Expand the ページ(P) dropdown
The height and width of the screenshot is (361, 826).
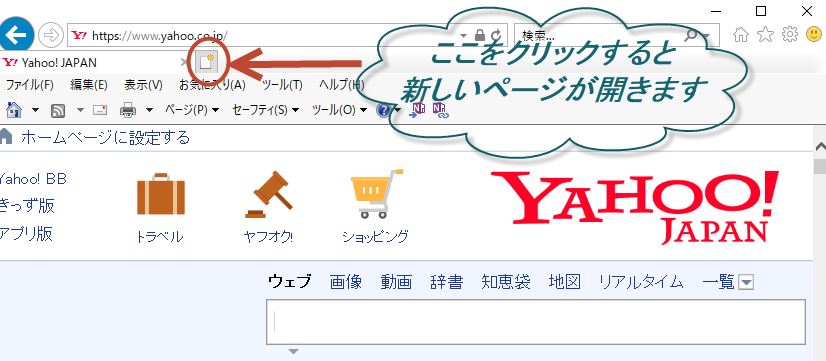click(x=192, y=110)
